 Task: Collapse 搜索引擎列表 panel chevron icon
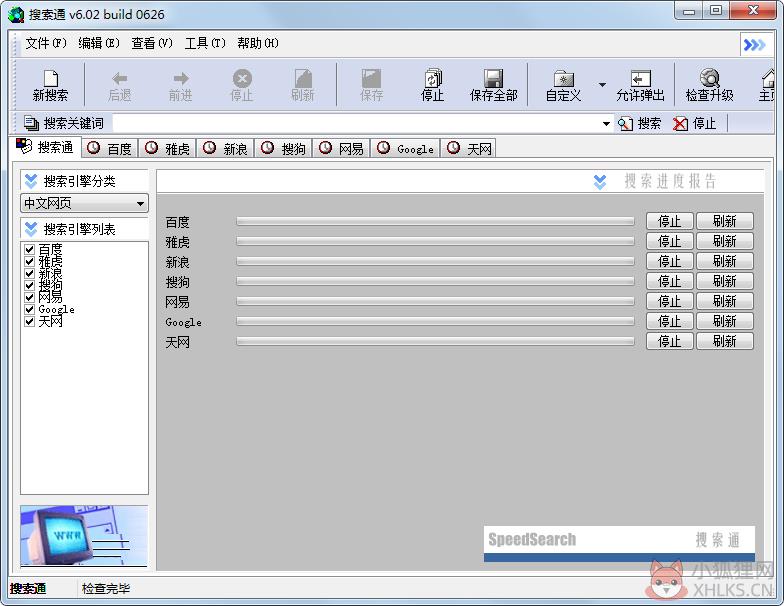(31, 229)
